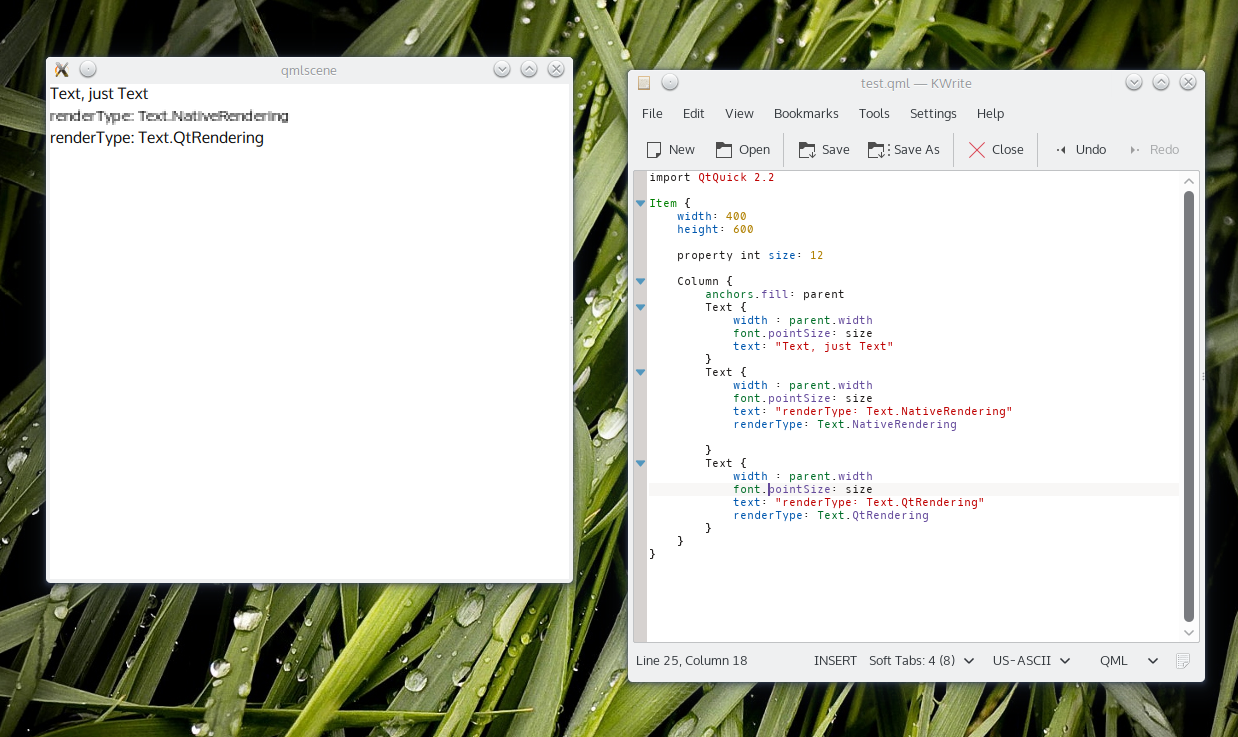This screenshot has width=1238, height=737.
Task: Open the qmlscene window menu icon
Action: (61, 69)
